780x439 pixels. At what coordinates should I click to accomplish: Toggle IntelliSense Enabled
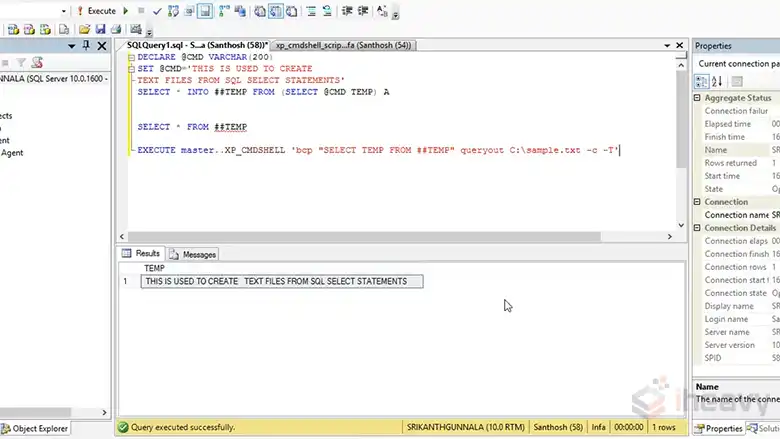pyautogui.click(x=205, y=11)
